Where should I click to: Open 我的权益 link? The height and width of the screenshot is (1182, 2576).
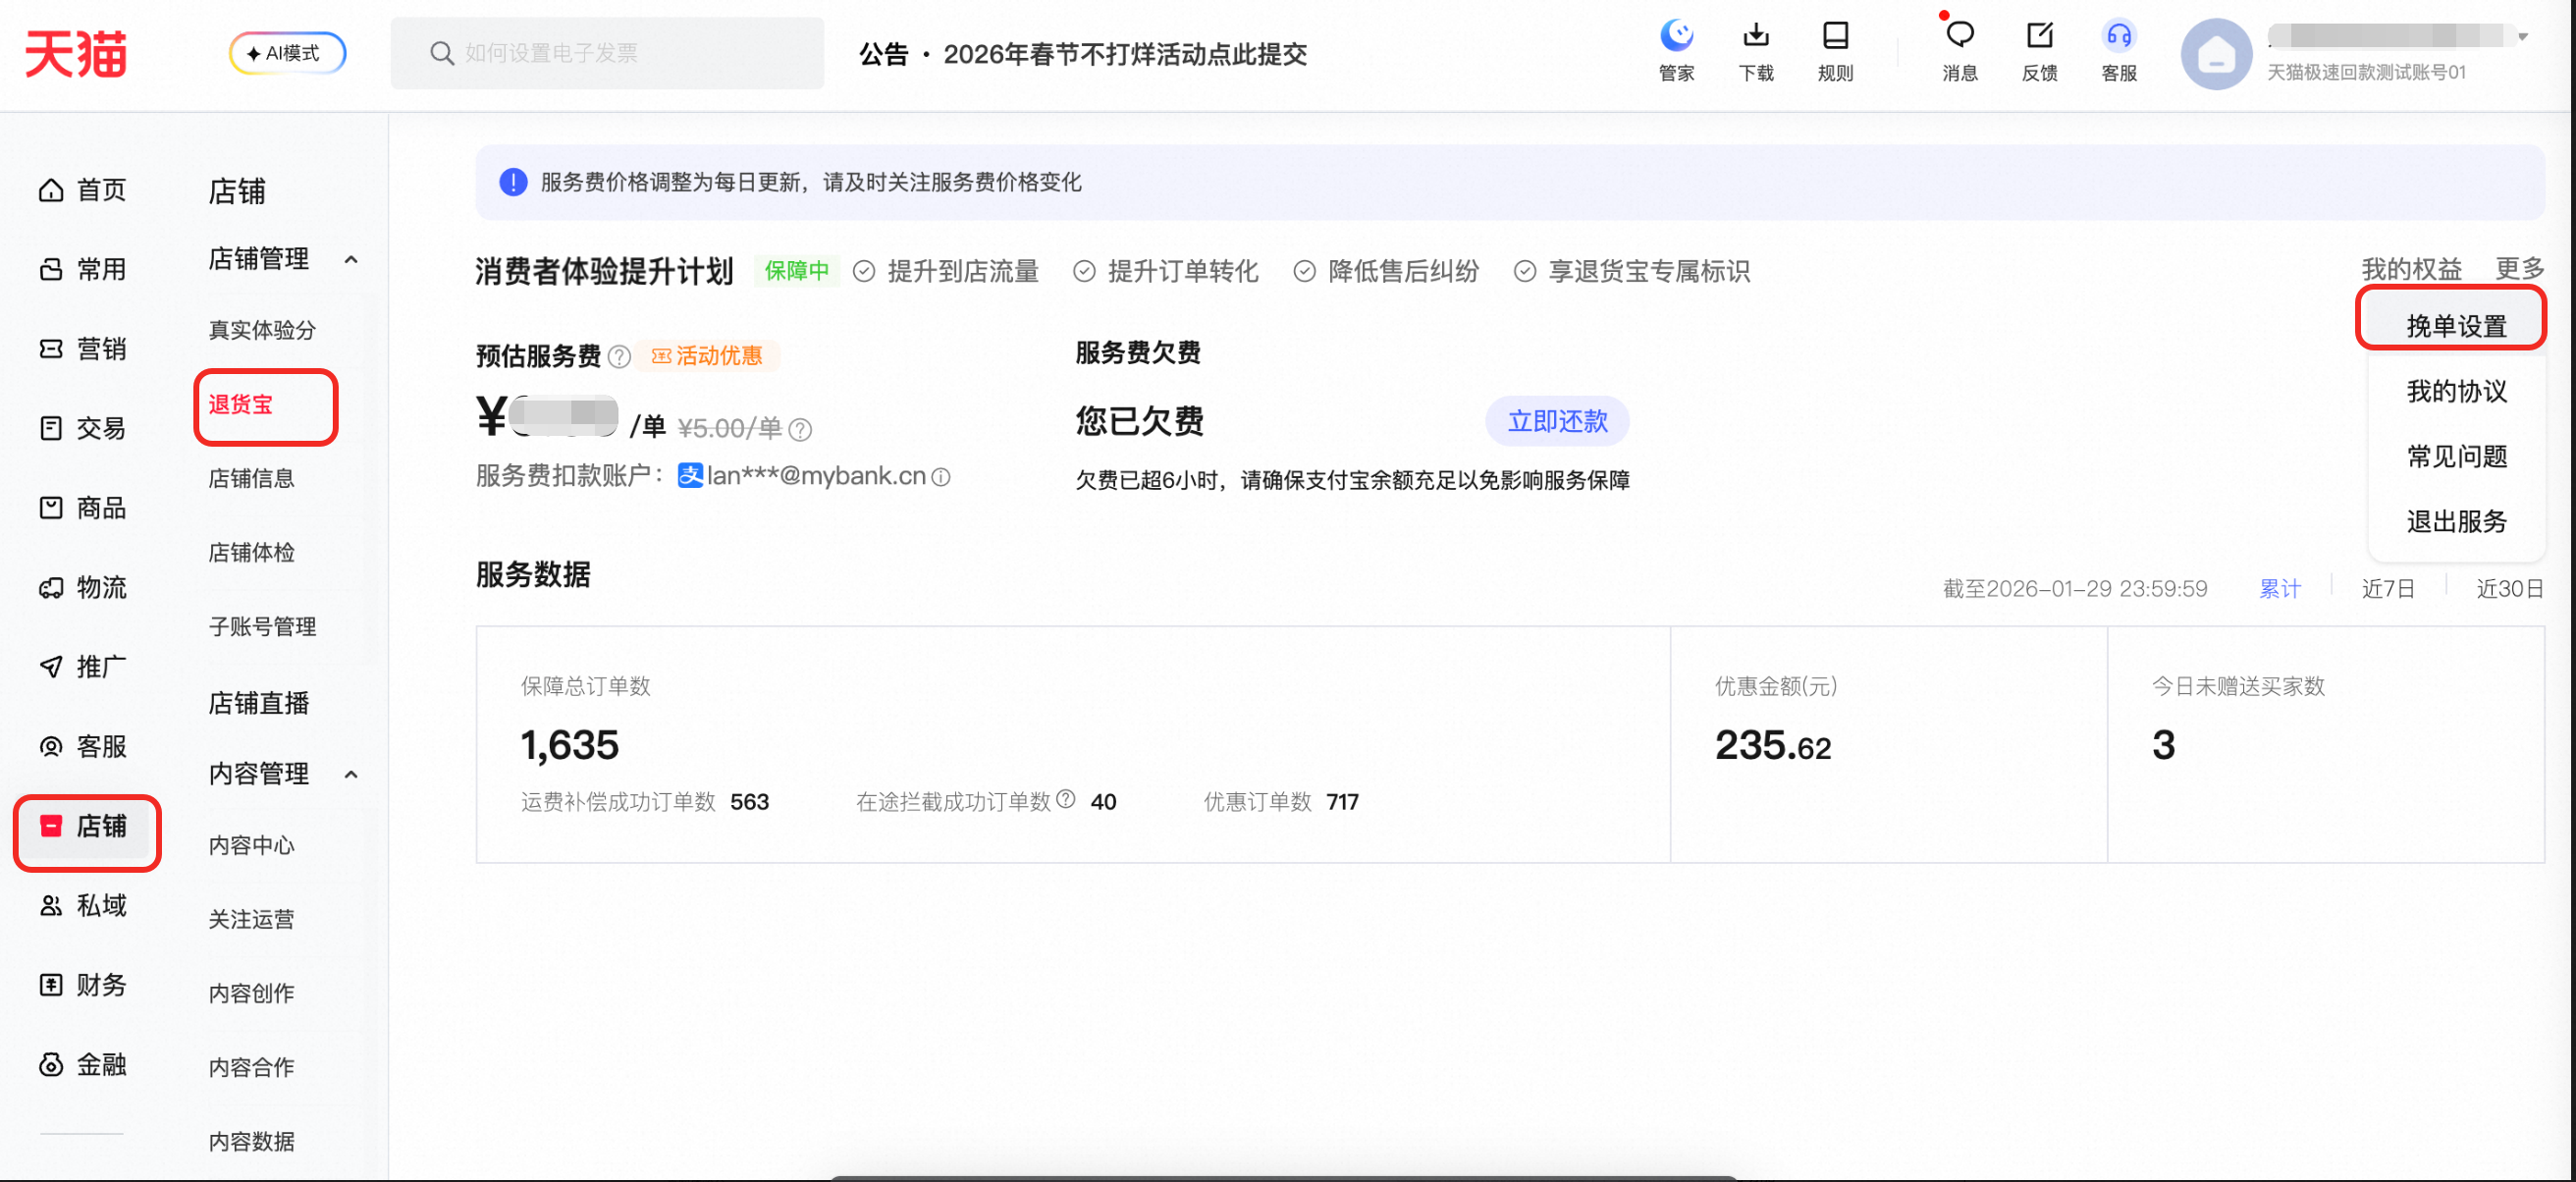click(2411, 269)
